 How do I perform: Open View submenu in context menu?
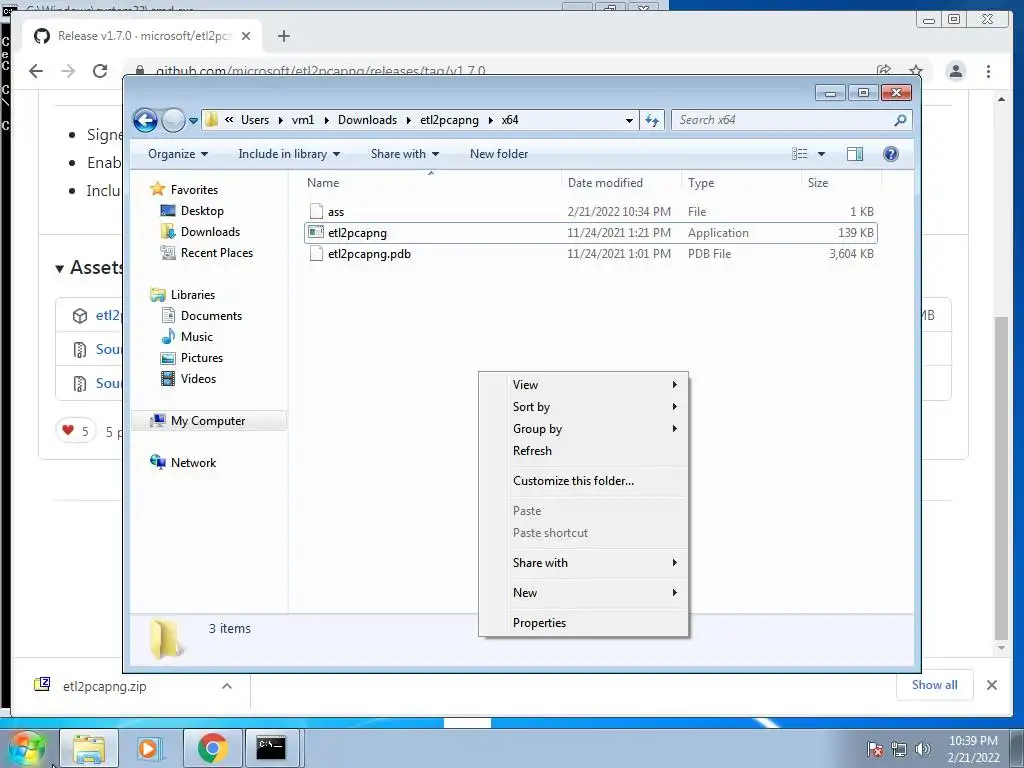[x=583, y=385]
